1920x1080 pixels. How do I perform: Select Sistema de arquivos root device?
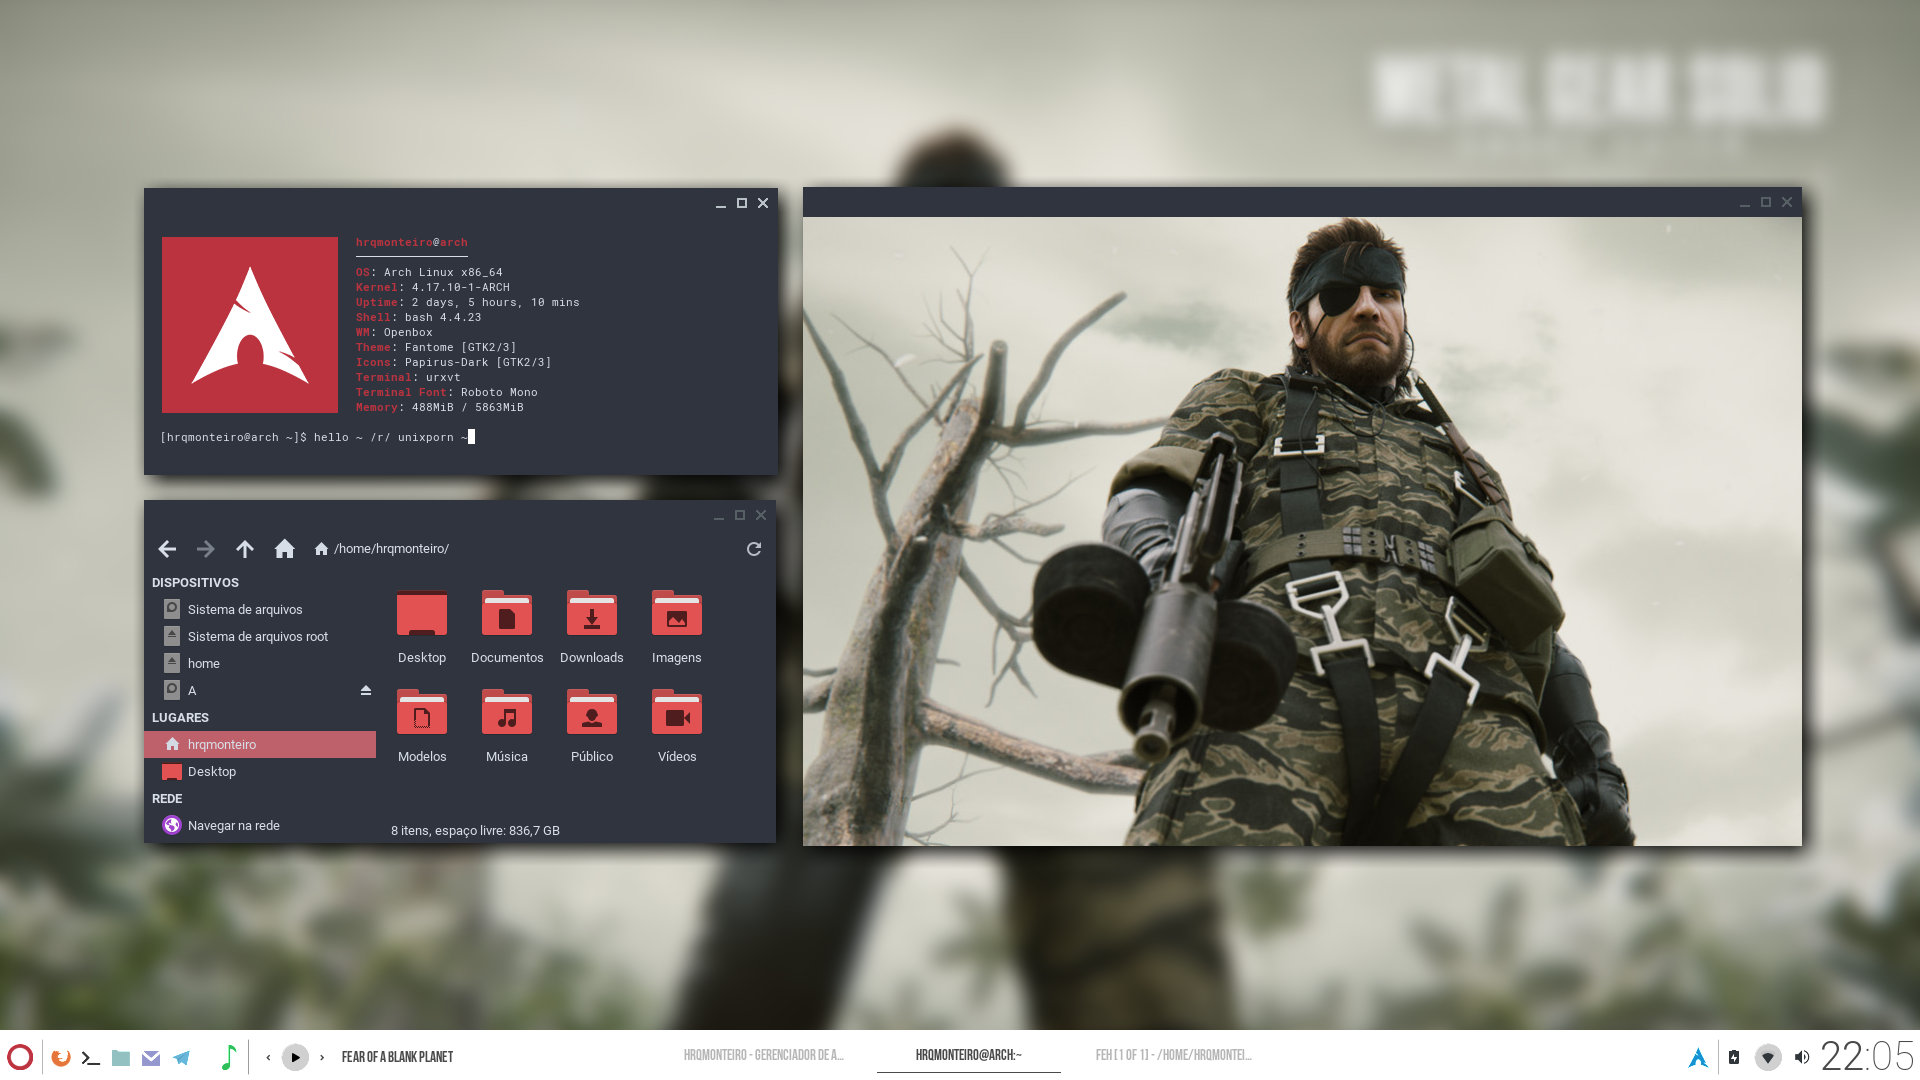(x=257, y=637)
